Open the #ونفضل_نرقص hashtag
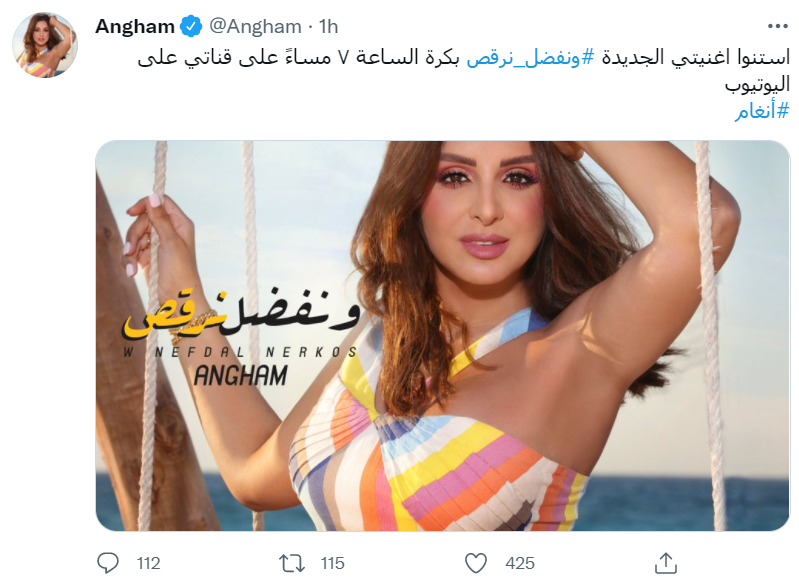Screen dimensions: 799x588 (530, 58)
